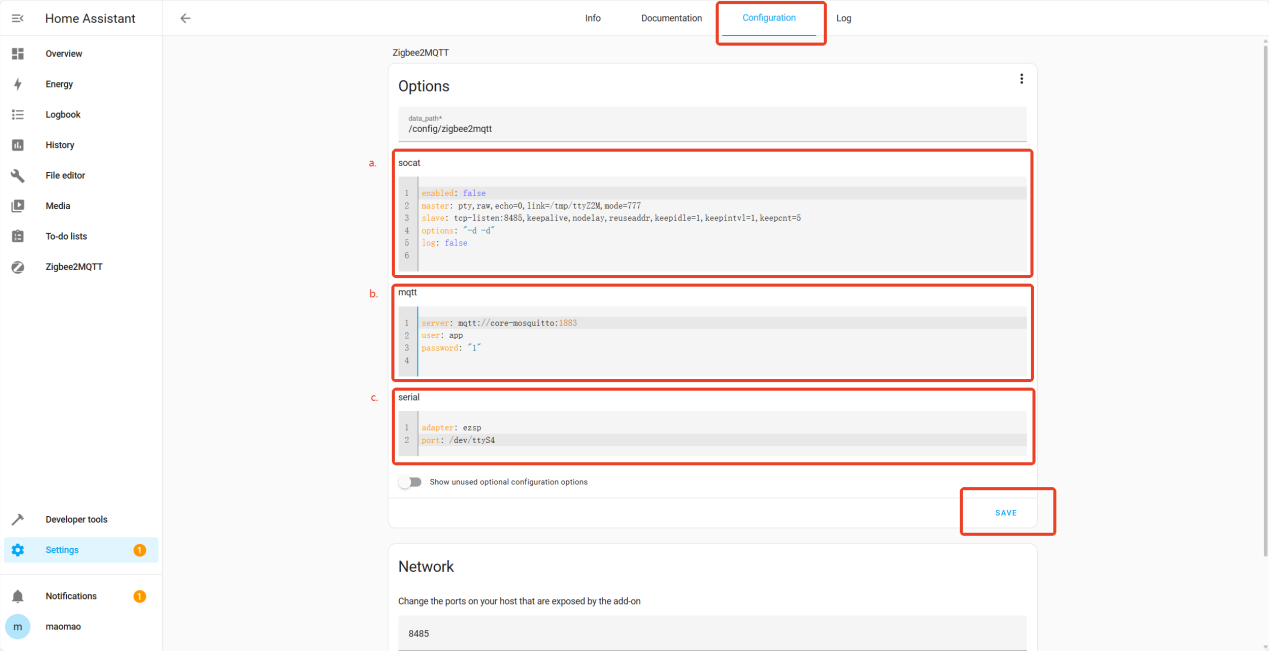
Task: Toggle Show unused optional configuration options
Action: [x=409, y=482]
